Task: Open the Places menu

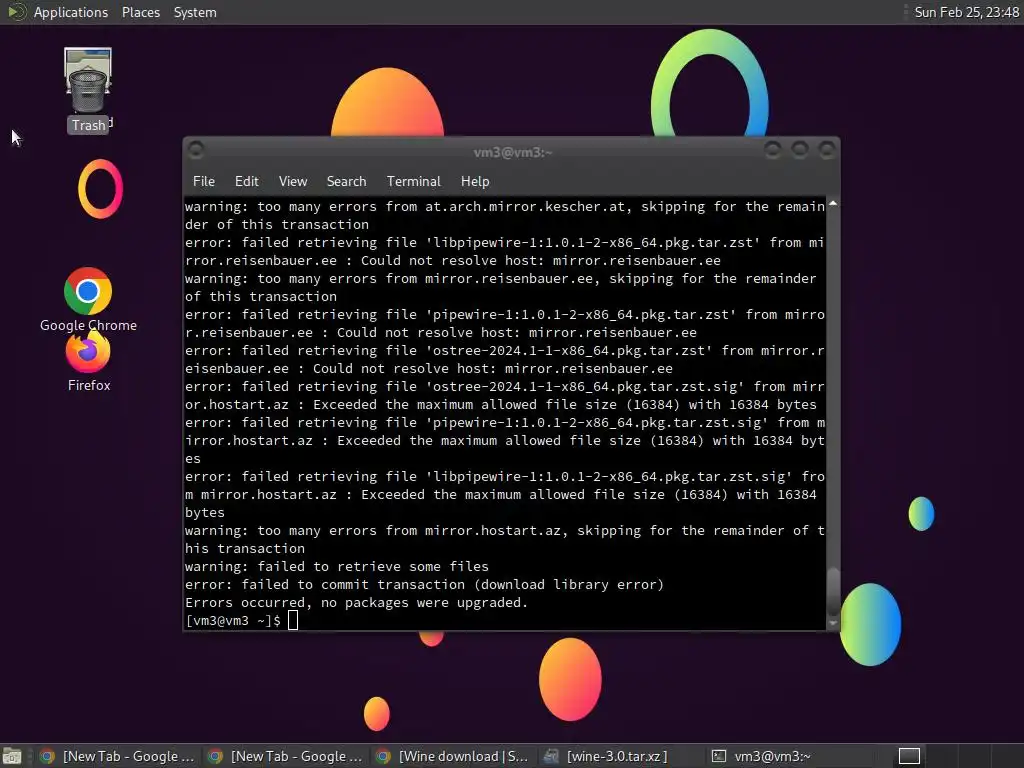Action: point(140,12)
